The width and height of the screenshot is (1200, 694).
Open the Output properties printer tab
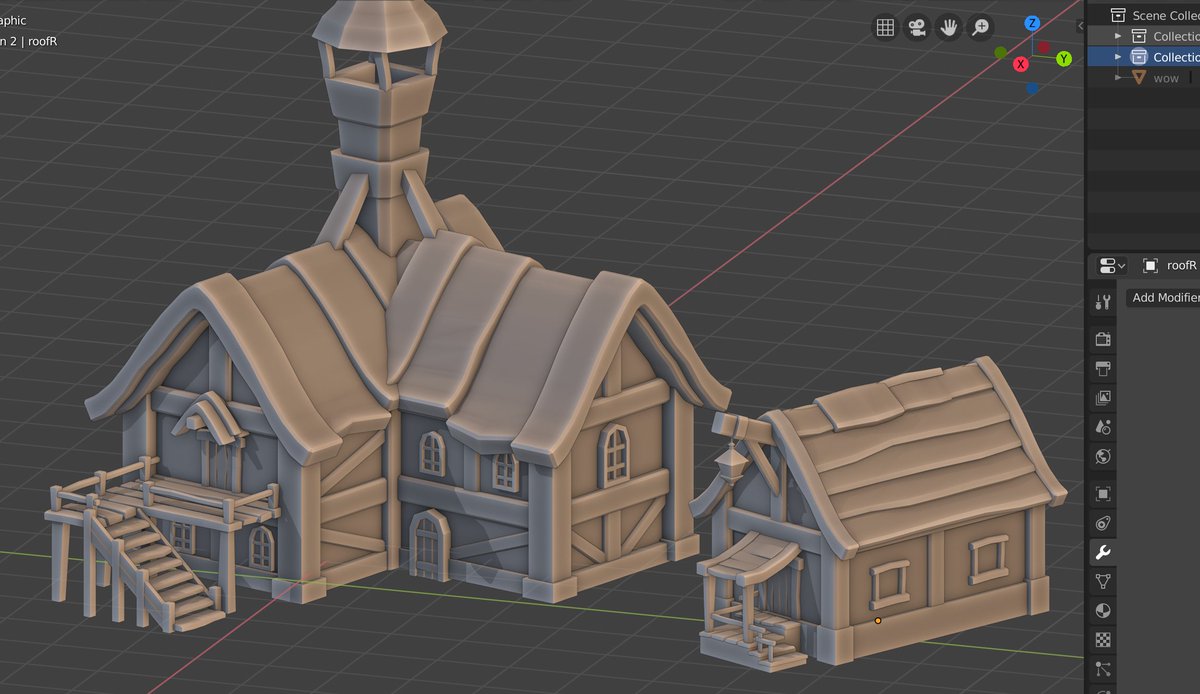coord(1103,368)
